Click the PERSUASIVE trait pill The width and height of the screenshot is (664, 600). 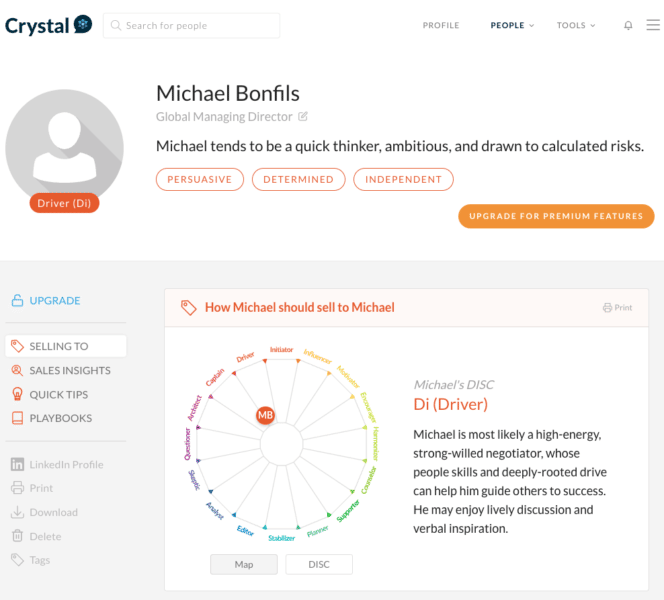pyautogui.click(x=200, y=180)
